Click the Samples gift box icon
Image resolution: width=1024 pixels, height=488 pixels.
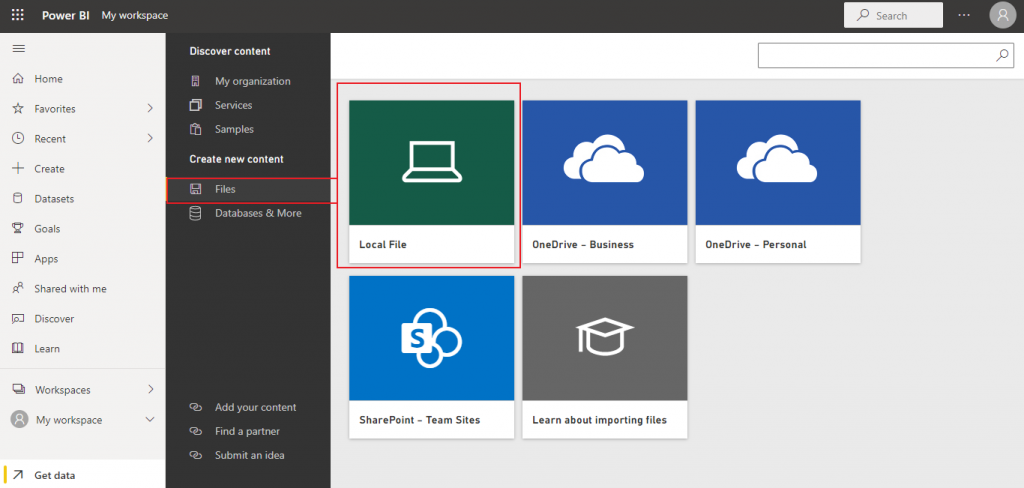[195, 129]
